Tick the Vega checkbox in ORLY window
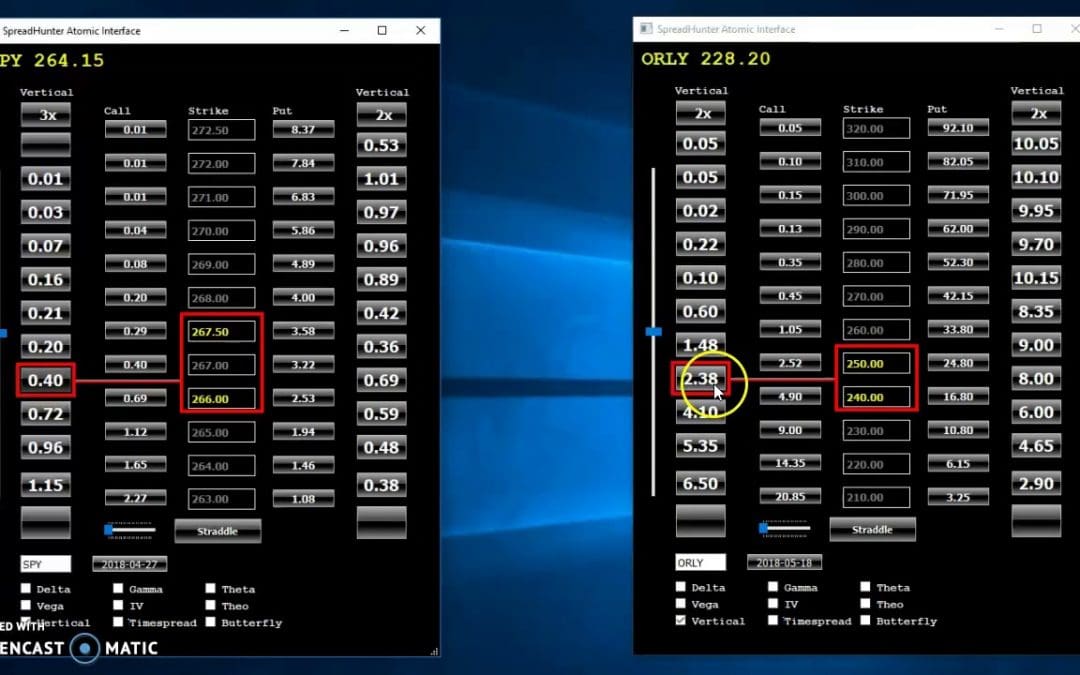This screenshot has width=1080, height=675. (x=681, y=604)
